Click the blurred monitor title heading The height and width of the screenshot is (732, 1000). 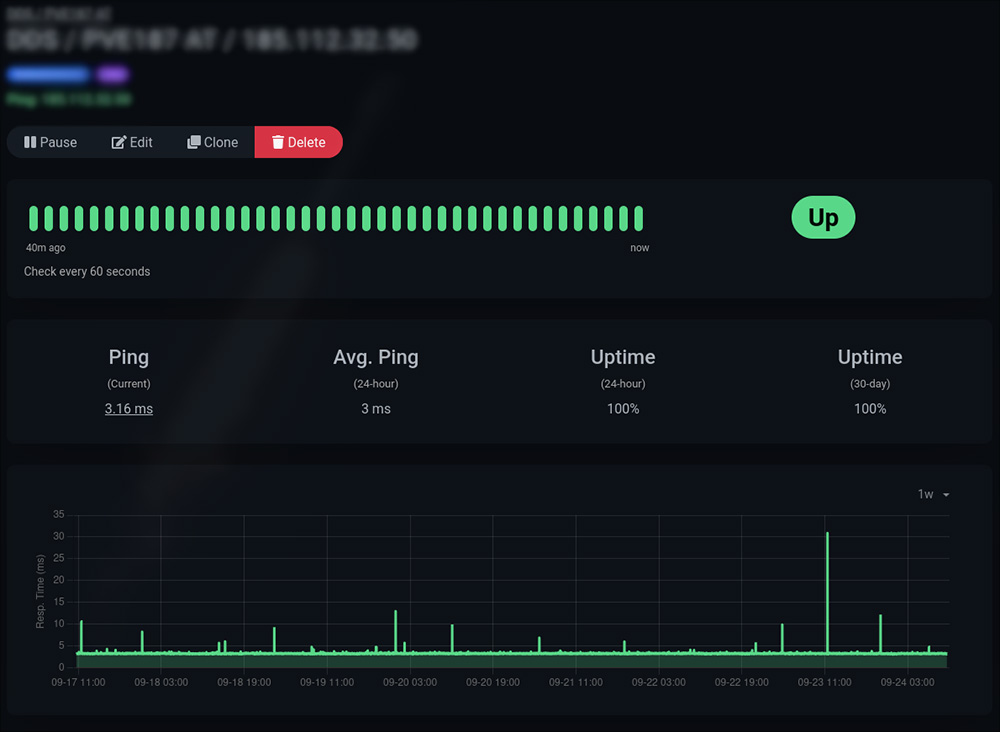pyautogui.click(x=211, y=40)
